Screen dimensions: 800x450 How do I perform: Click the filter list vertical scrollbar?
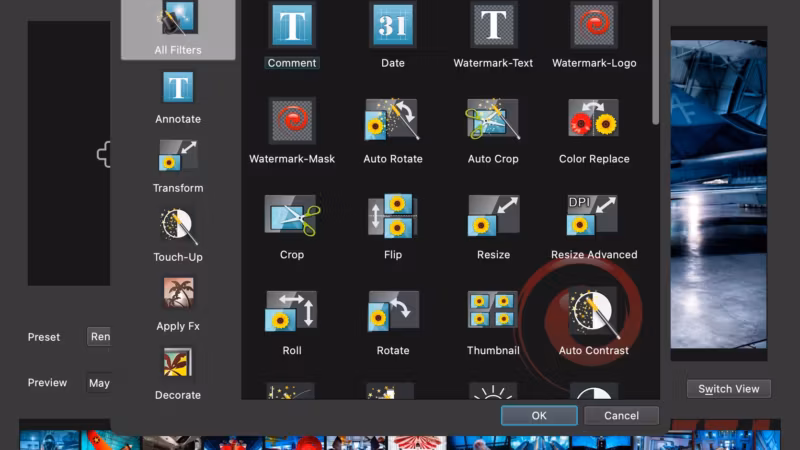tap(656, 61)
